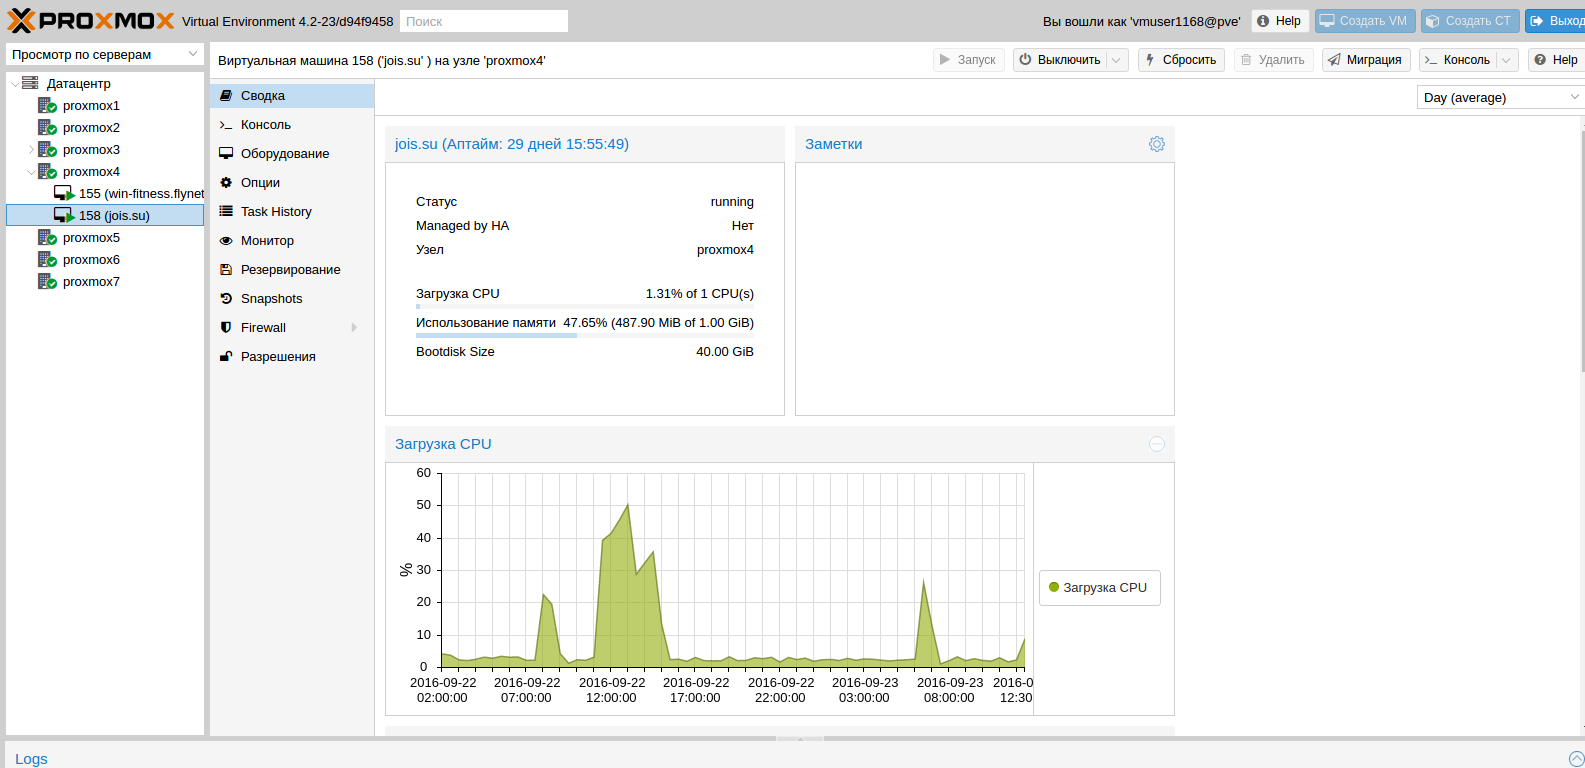Click the Bootdisk Size value 40.00 GiB
Screen dimensions: 1585x768
pos(725,352)
